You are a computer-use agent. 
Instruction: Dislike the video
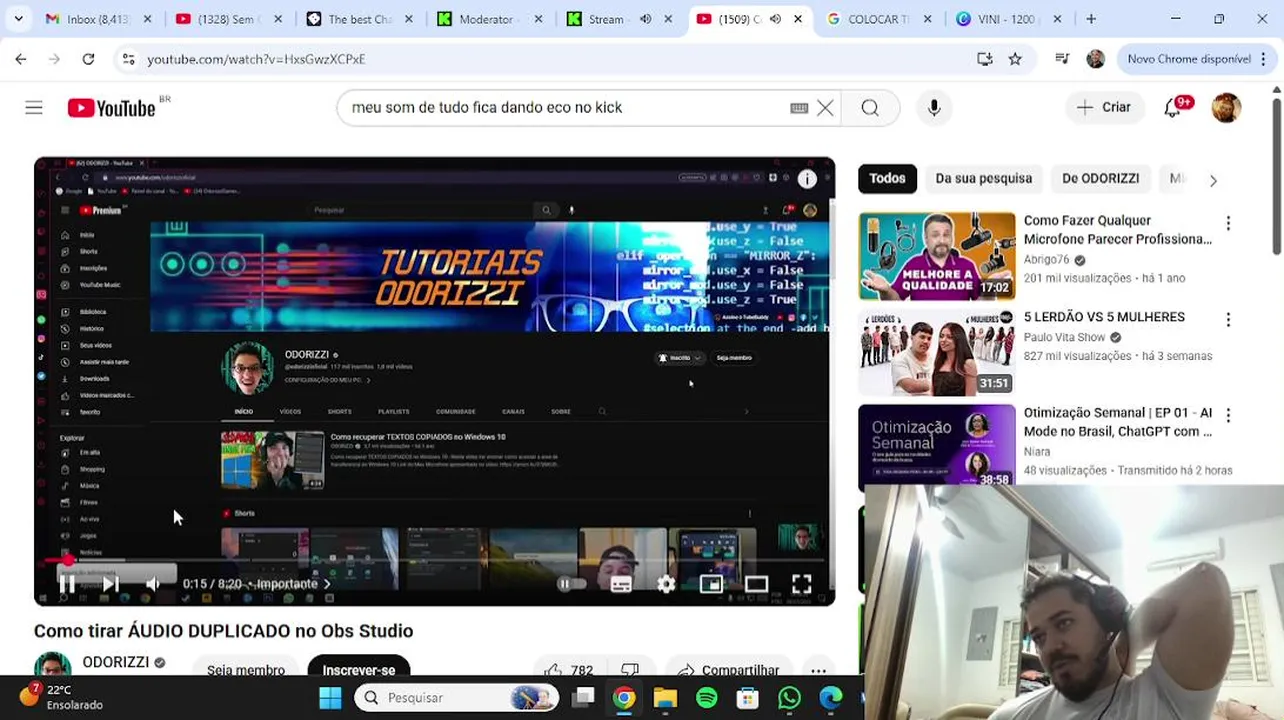[629, 670]
